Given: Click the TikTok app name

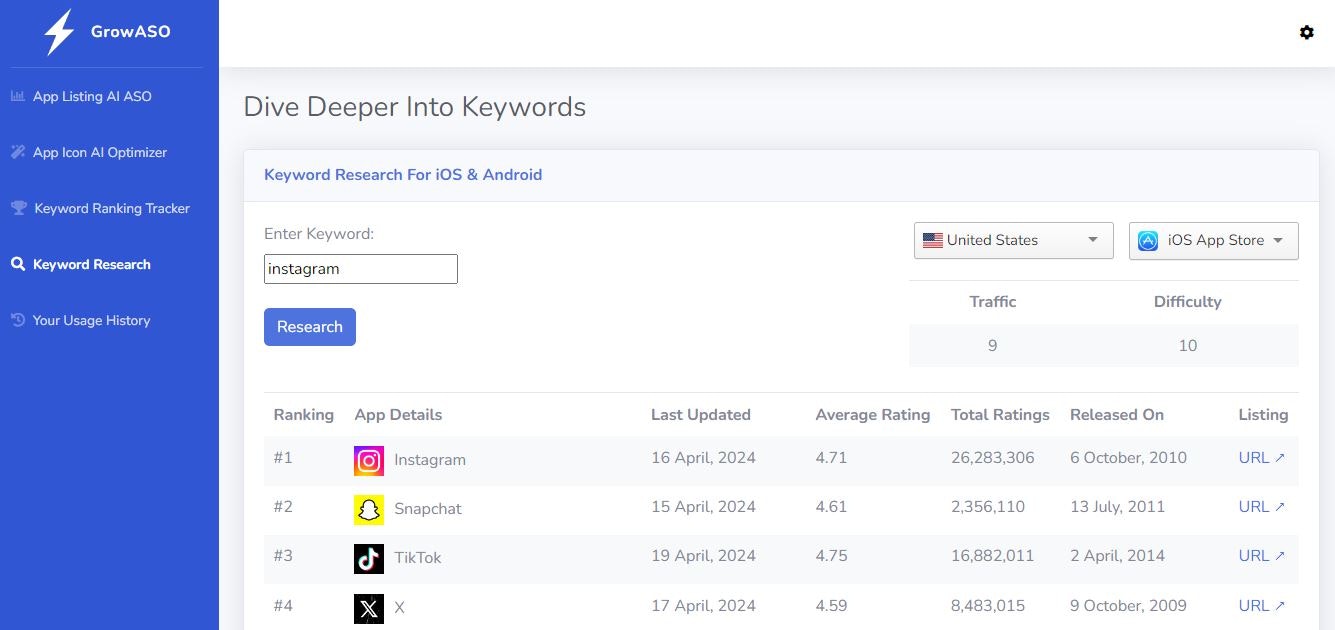Looking at the screenshot, I should [x=418, y=558].
